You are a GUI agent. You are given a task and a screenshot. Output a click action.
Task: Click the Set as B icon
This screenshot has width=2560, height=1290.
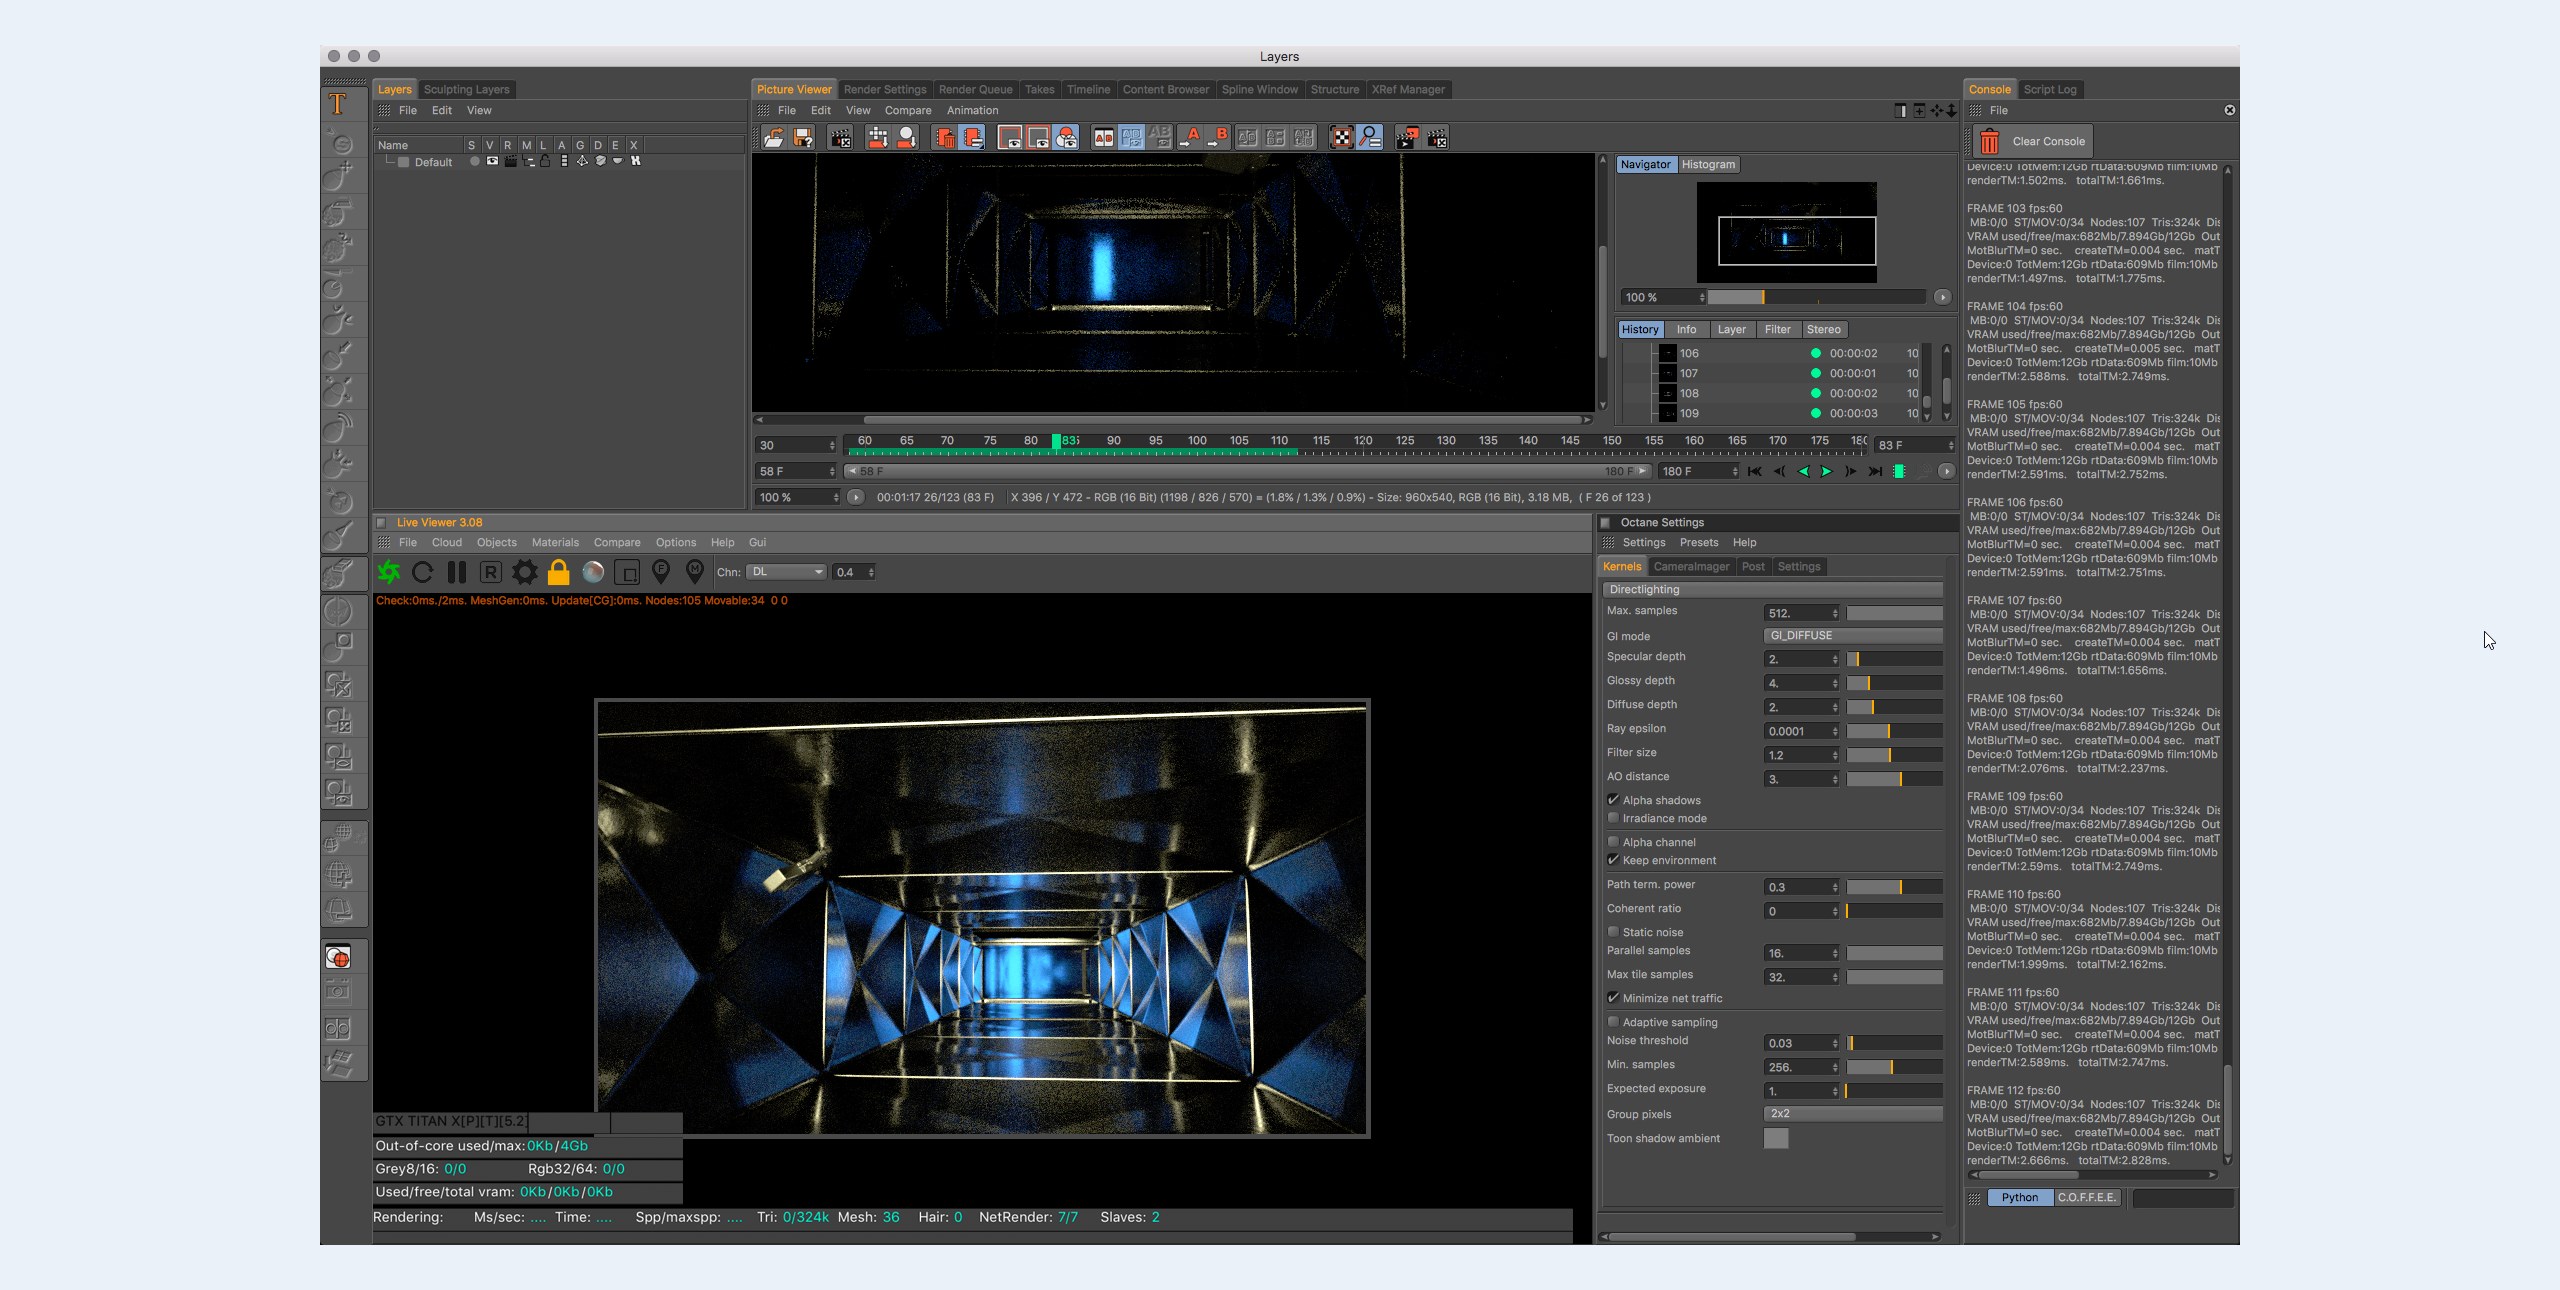(x=1217, y=138)
